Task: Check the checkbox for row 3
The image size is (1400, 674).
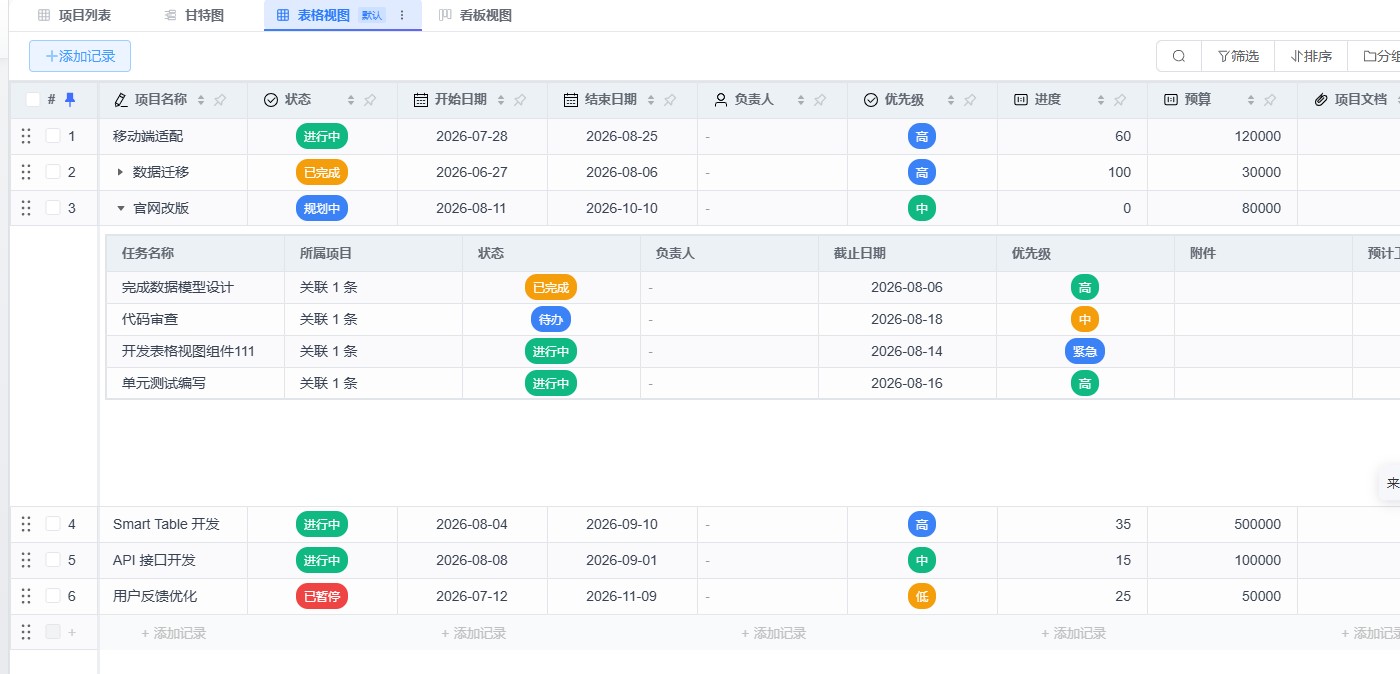Action: click(x=53, y=208)
